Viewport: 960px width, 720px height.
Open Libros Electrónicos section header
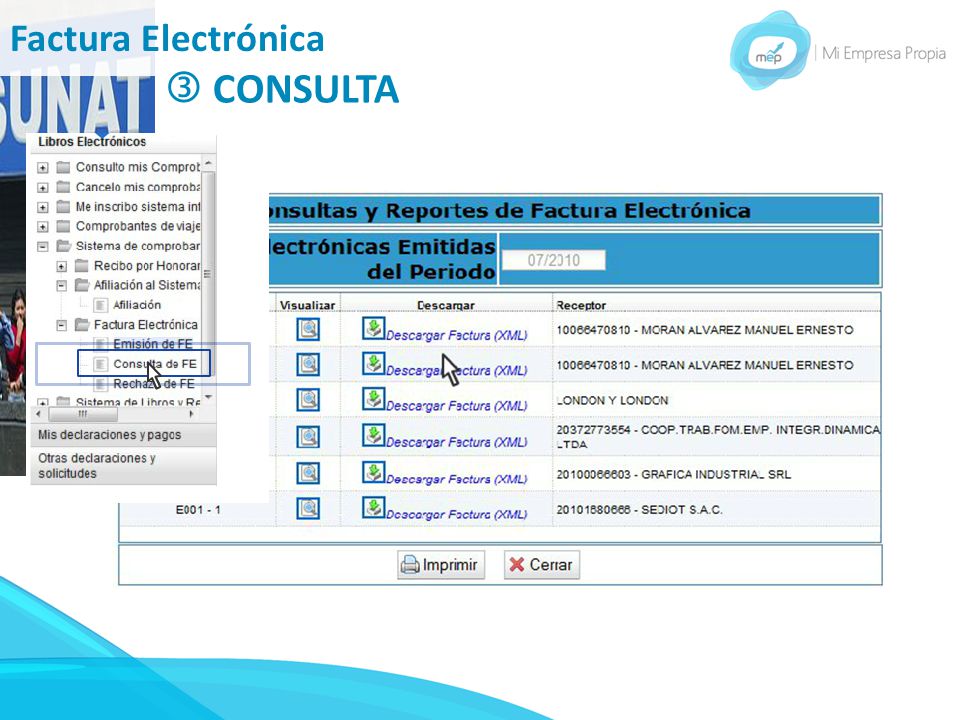coord(124,142)
